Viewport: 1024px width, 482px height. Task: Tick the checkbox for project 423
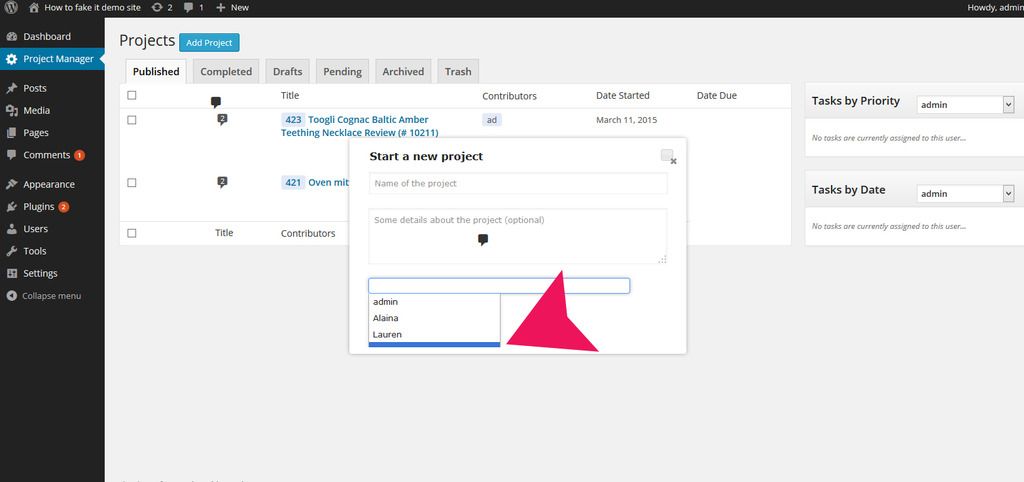coord(132,120)
